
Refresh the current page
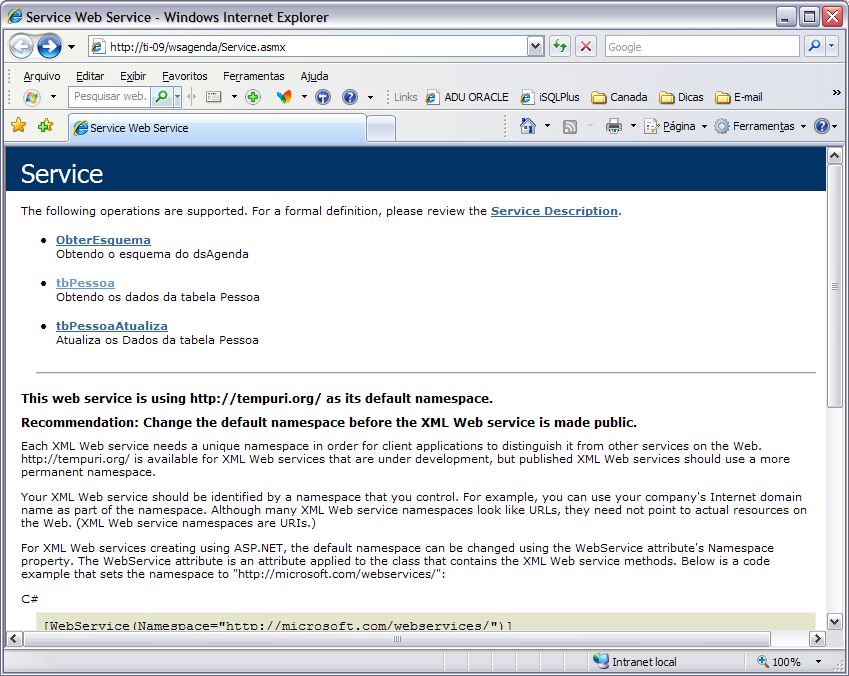pos(560,46)
